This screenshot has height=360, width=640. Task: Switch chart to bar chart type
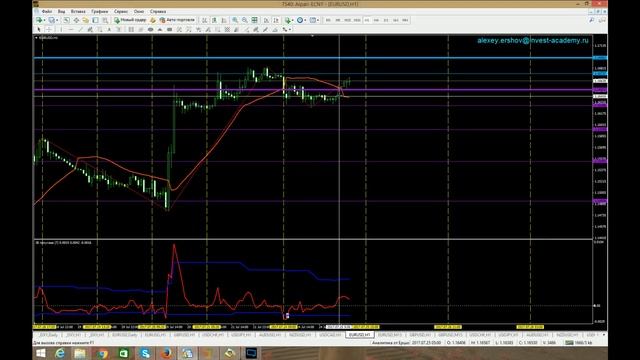(205, 20)
